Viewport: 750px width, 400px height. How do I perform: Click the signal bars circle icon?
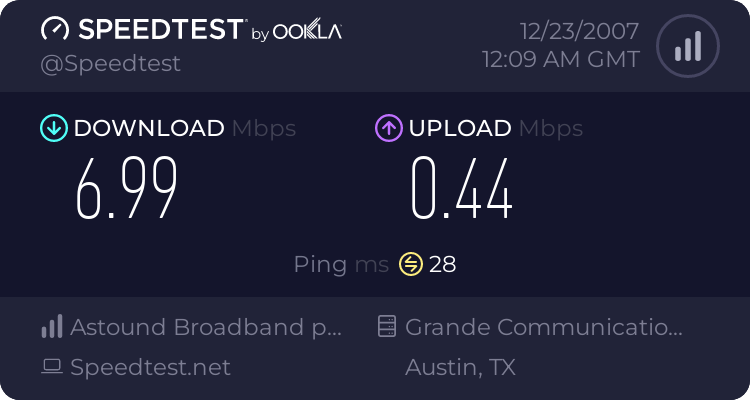(688, 46)
